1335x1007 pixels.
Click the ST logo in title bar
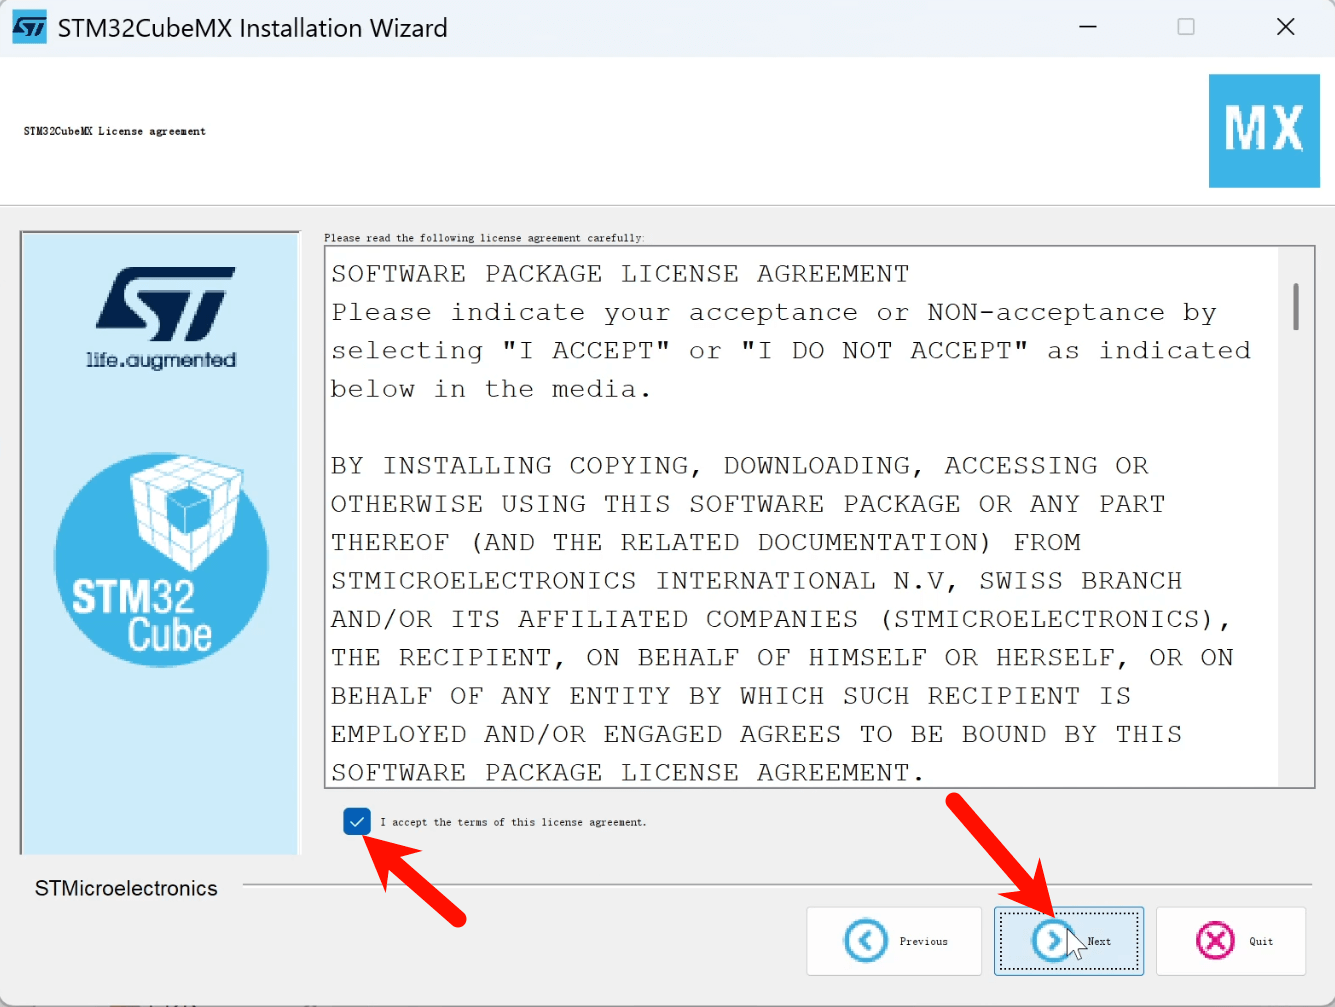coord(29,27)
